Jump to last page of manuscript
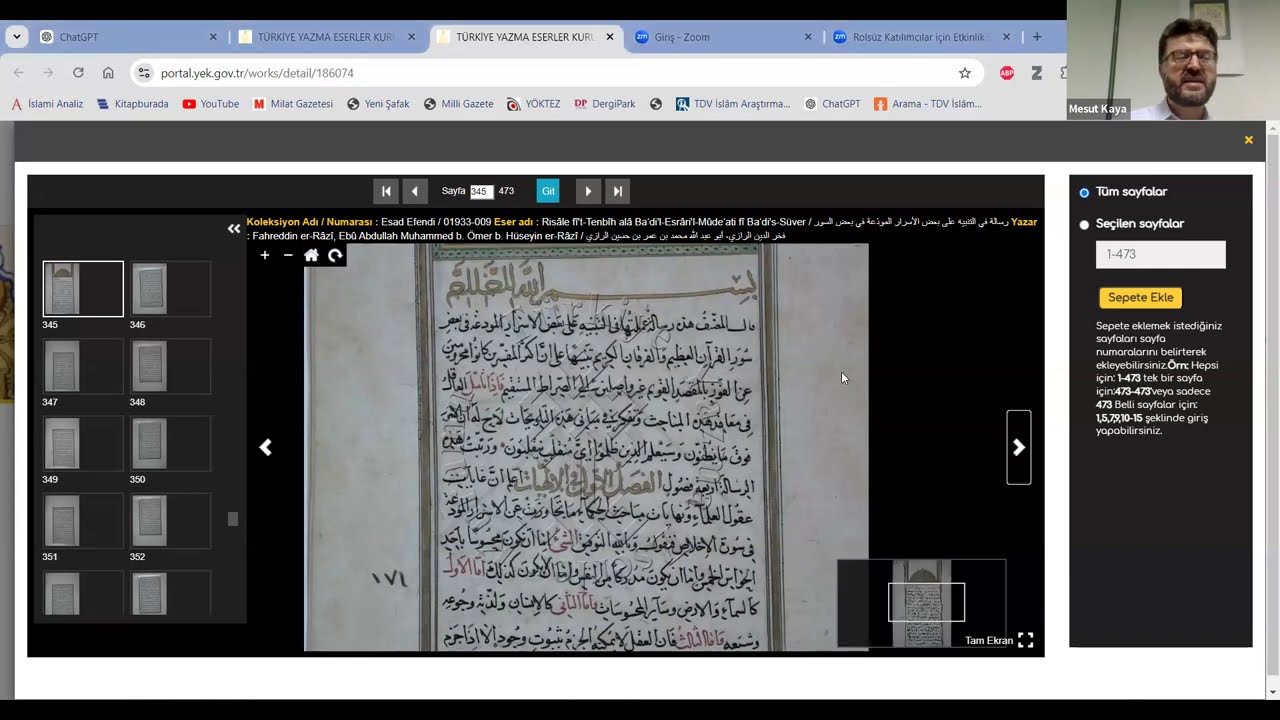The width and height of the screenshot is (1280, 720). 617,191
